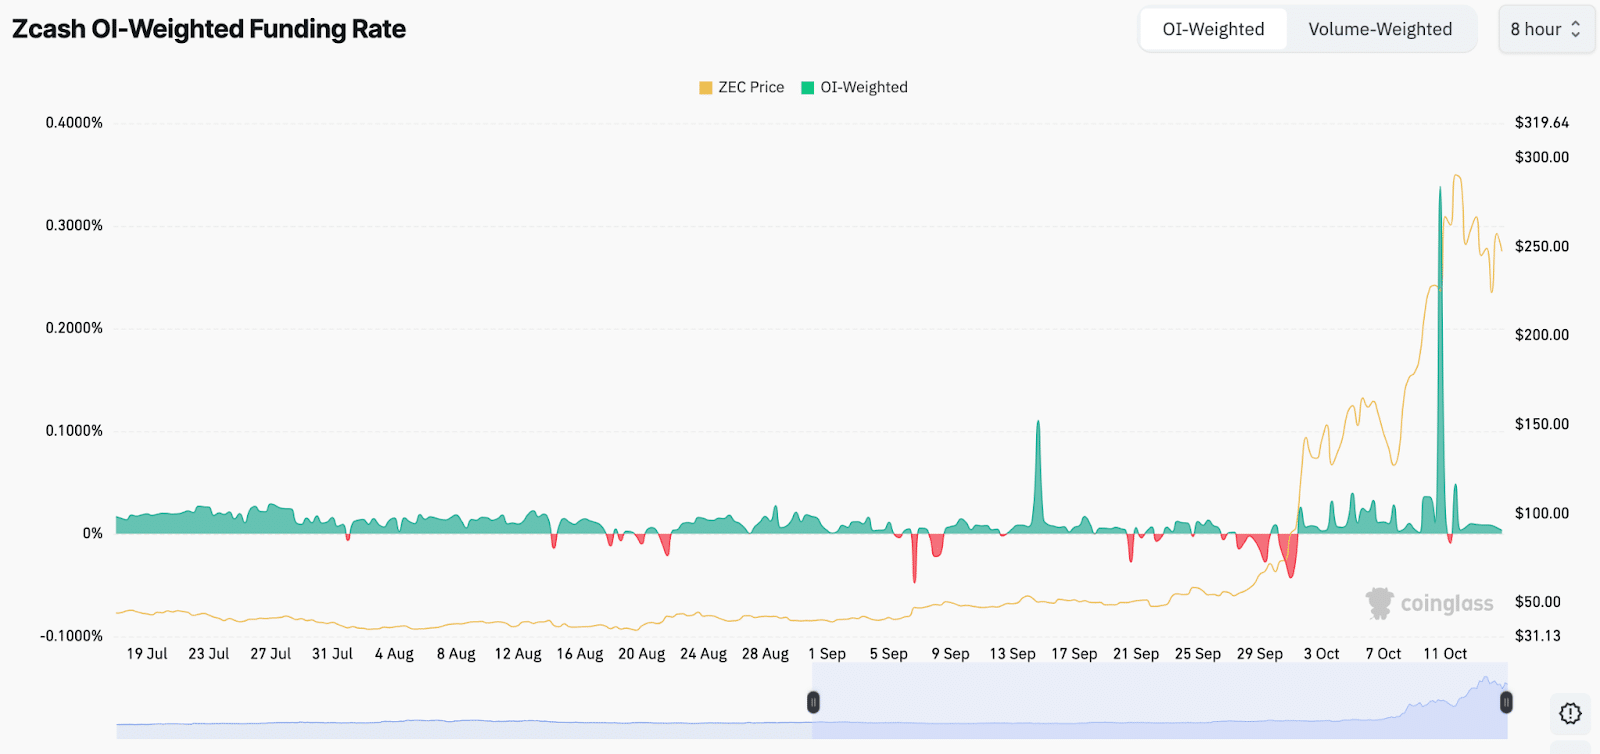Click the $200.00 price axis label

coord(1542,335)
